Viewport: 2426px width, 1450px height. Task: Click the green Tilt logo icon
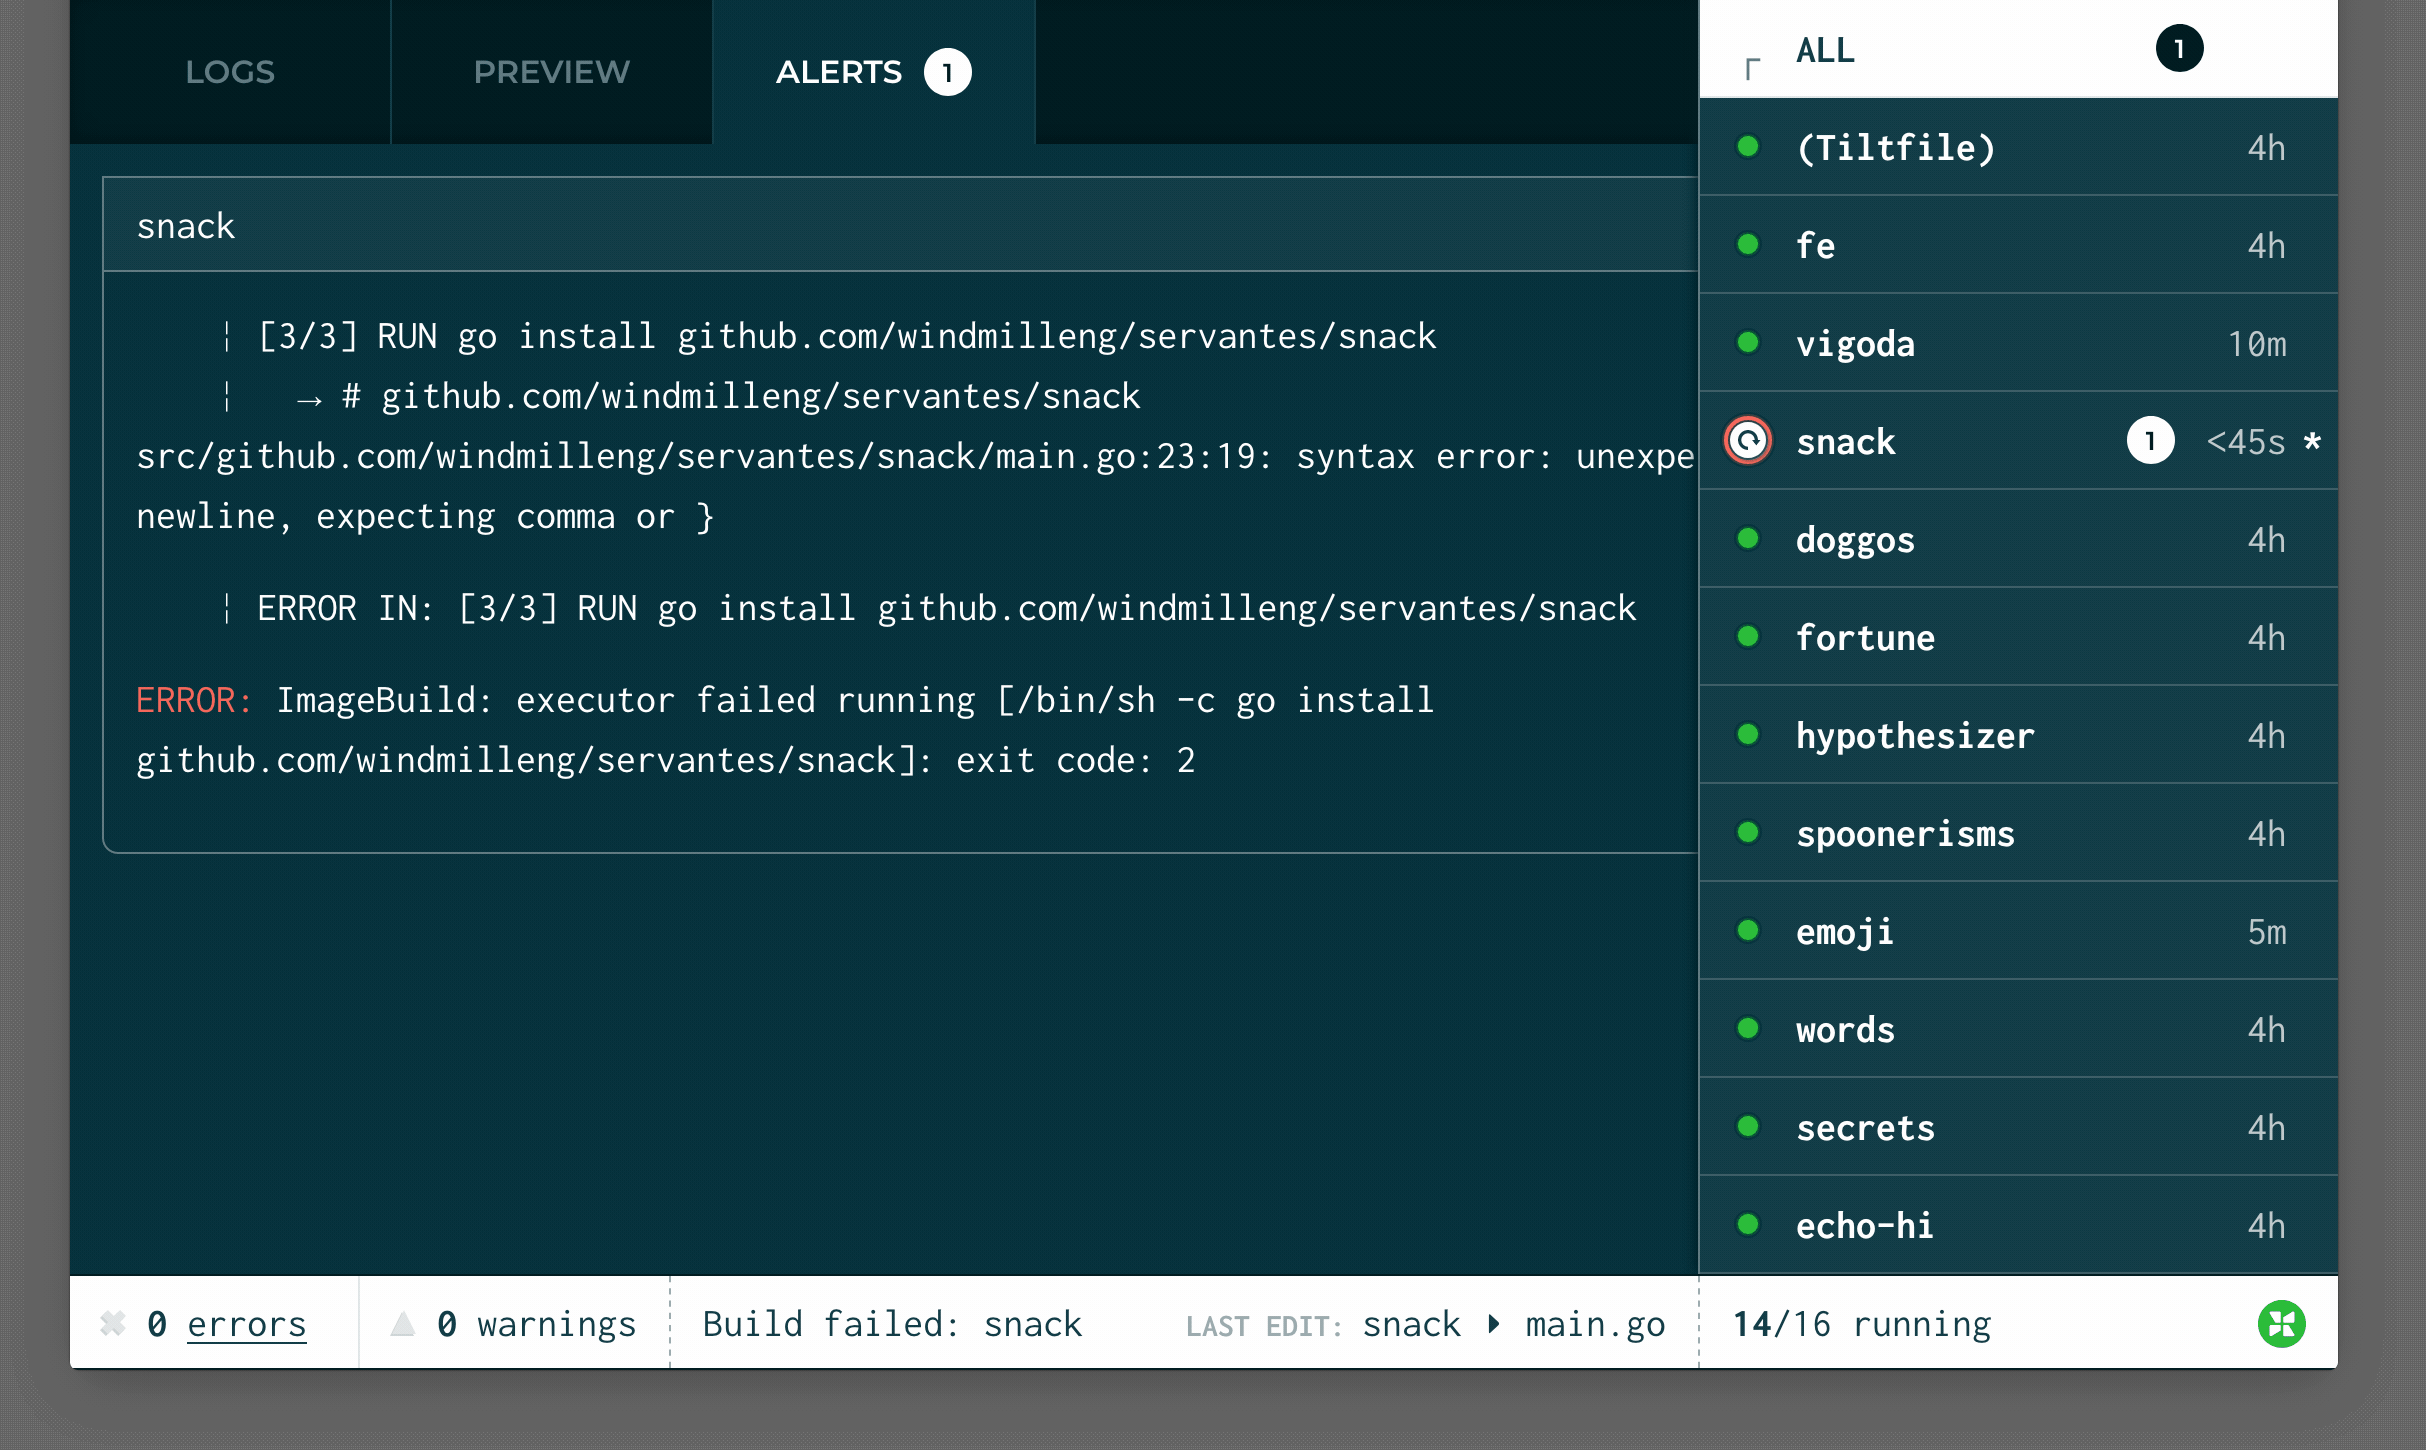point(2282,1324)
